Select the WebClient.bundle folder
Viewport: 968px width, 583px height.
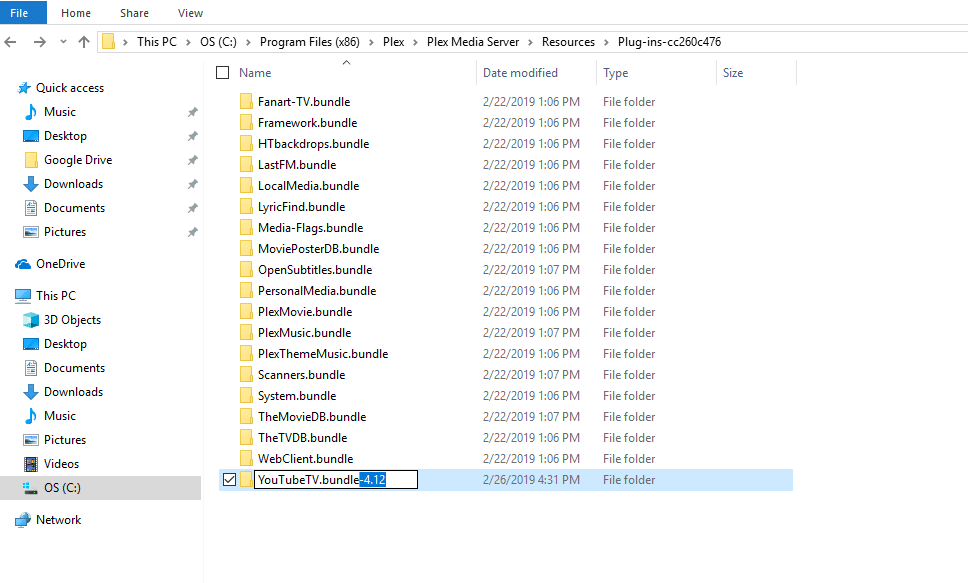coord(306,459)
